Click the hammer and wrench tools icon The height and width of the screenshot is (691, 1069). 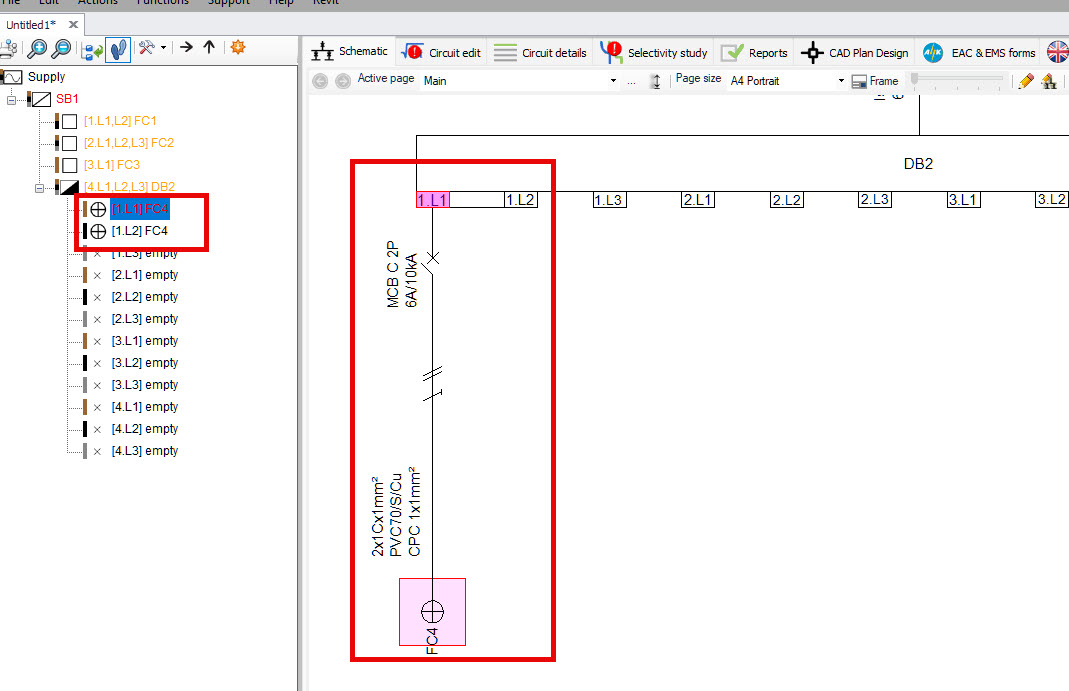coord(147,48)
